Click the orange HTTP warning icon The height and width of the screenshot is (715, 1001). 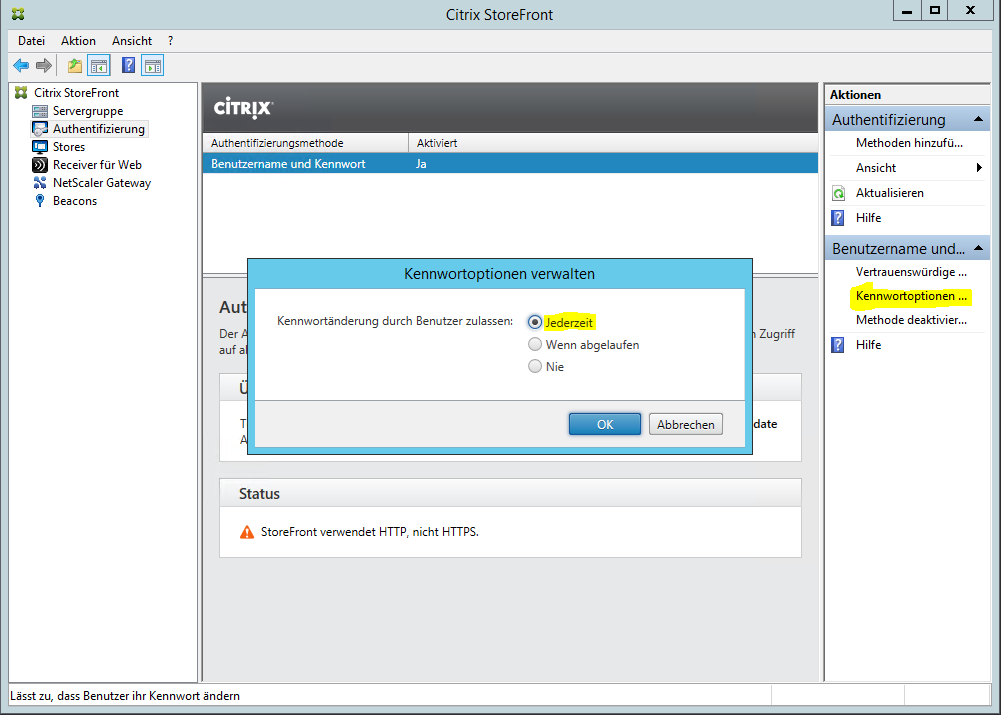tap(246, 532)
